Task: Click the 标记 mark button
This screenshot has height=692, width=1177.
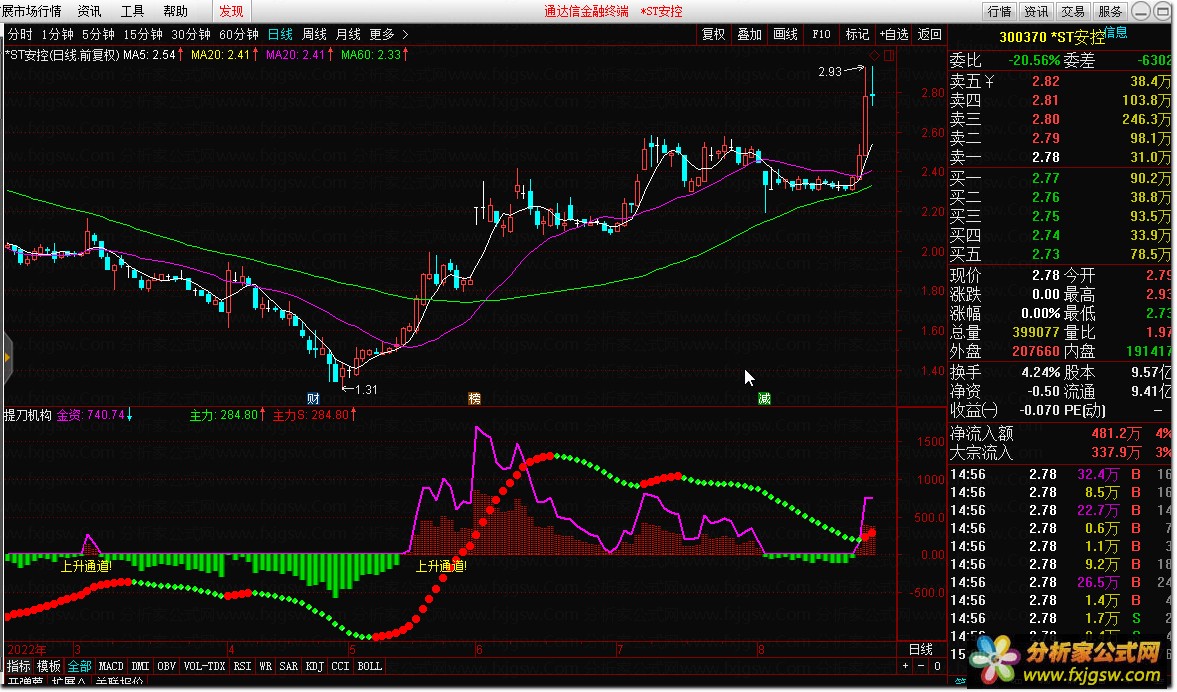Action: [x=857, y=35]
